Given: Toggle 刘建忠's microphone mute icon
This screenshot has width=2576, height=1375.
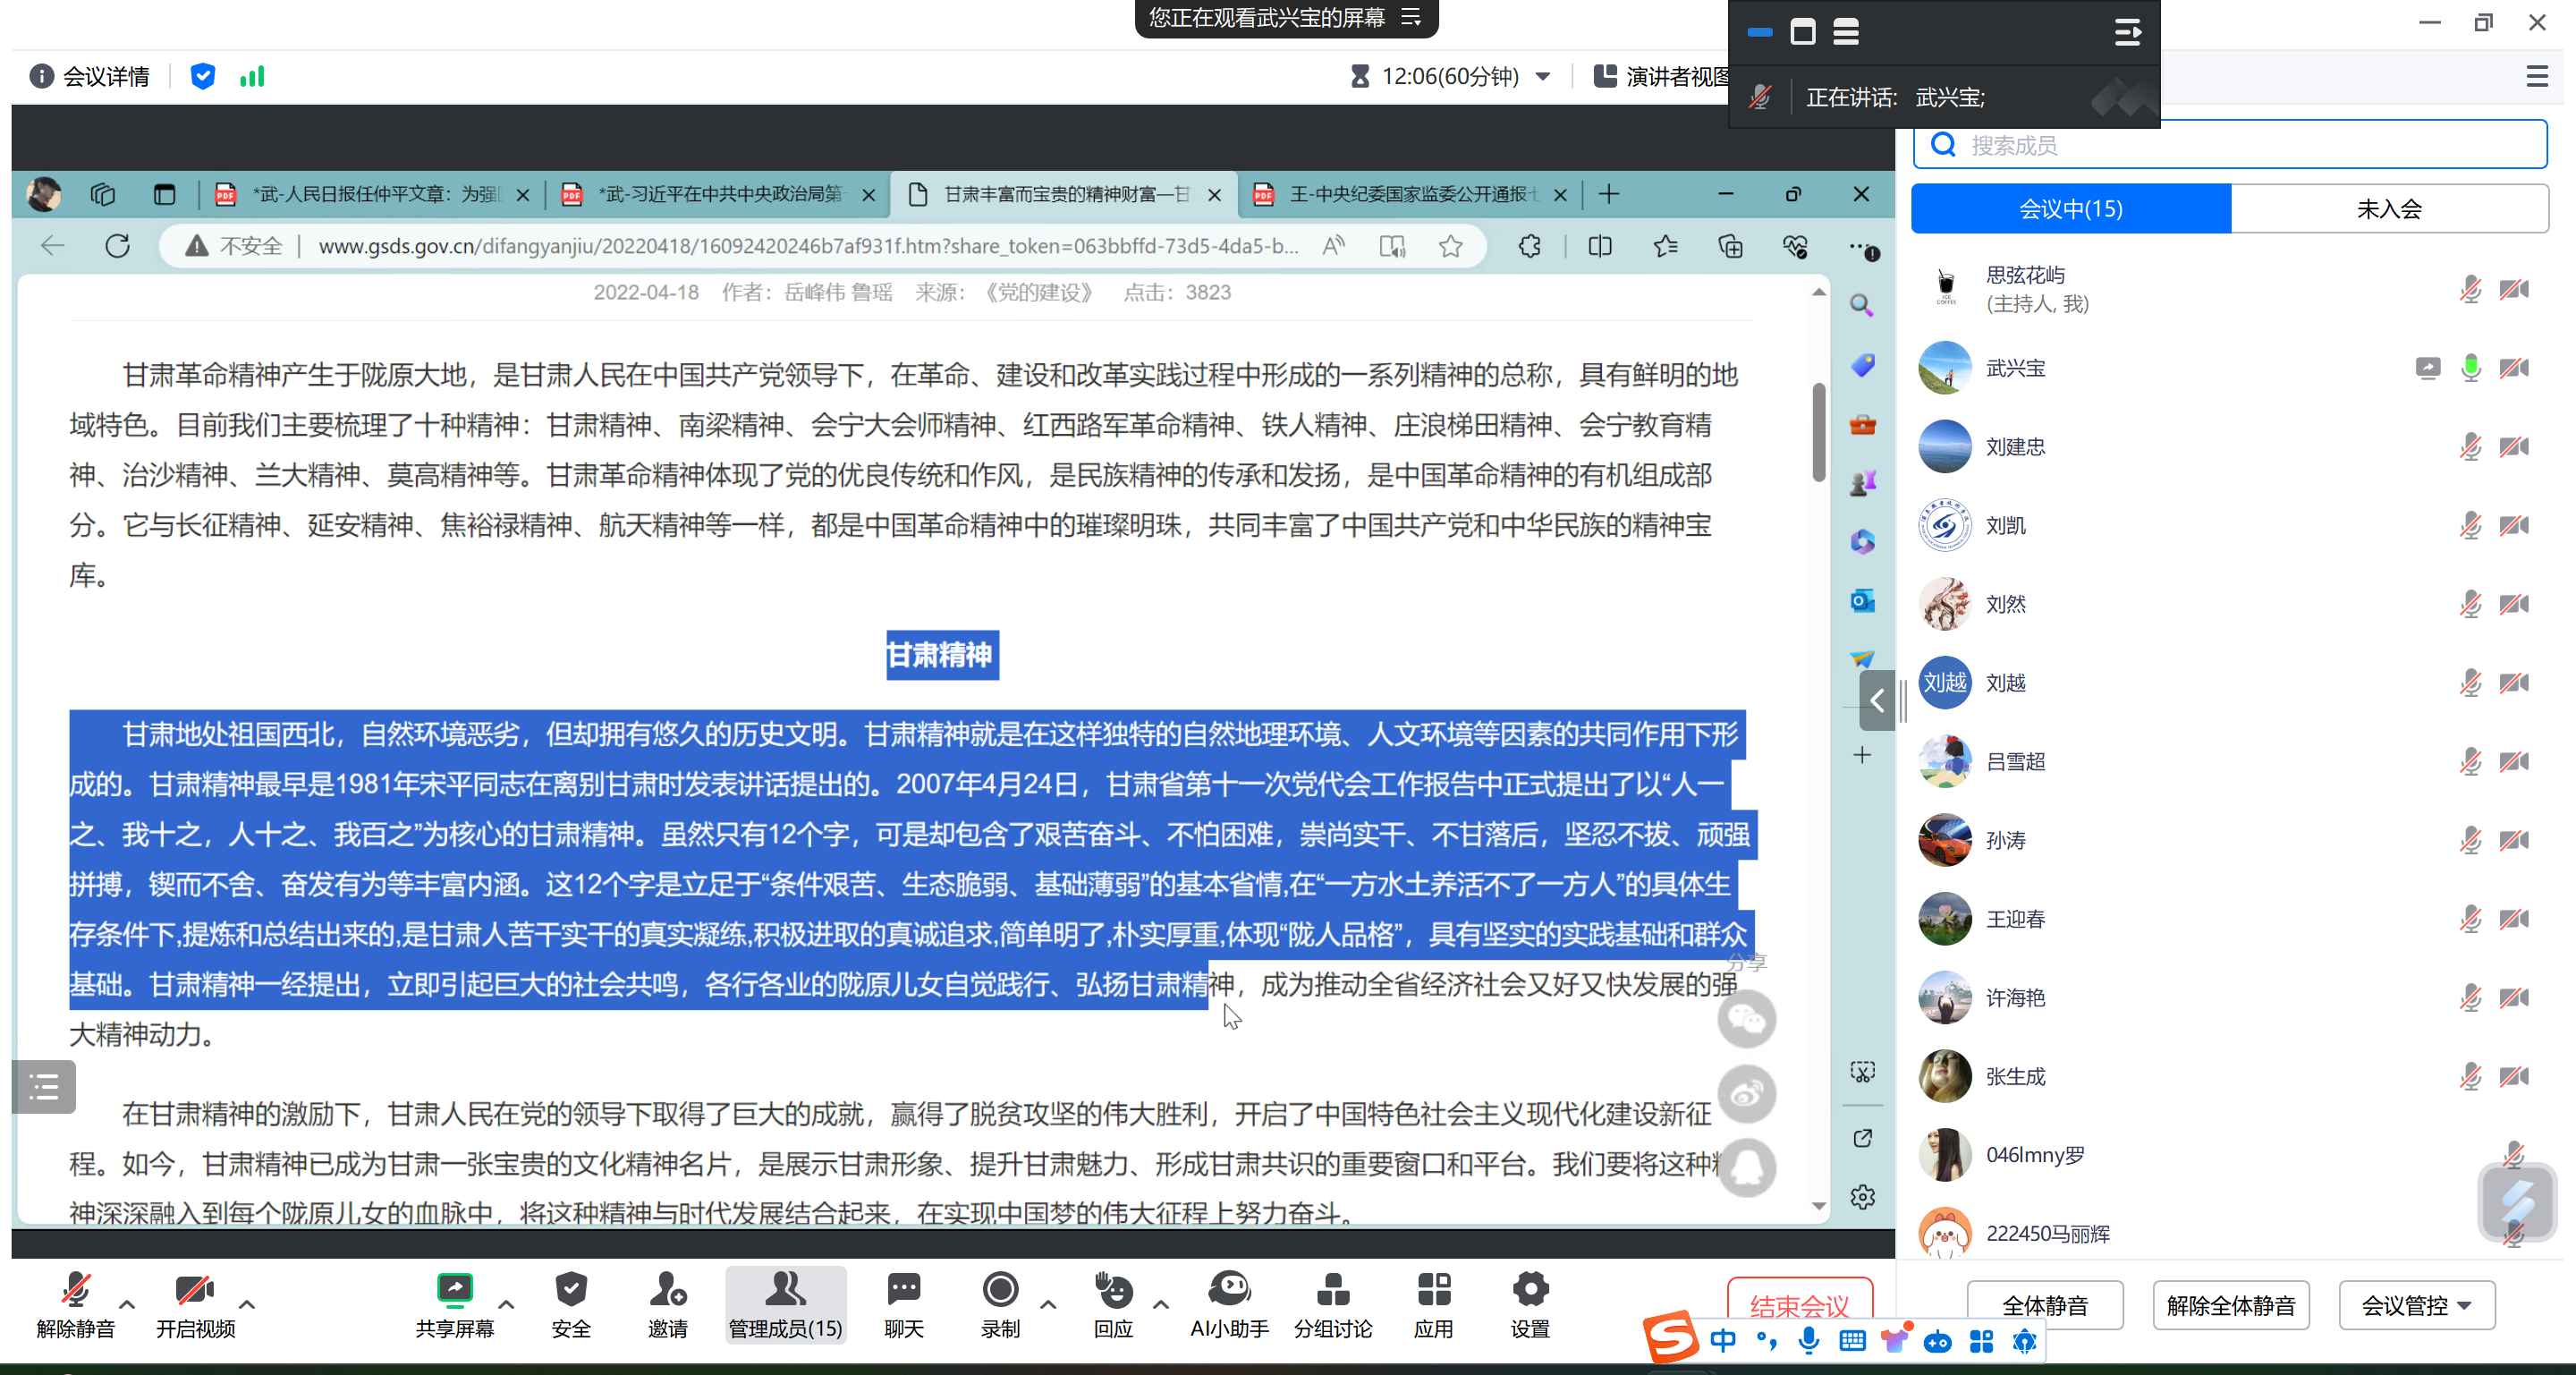Looking at the screenshot, I should click(x=2470, y=446).
